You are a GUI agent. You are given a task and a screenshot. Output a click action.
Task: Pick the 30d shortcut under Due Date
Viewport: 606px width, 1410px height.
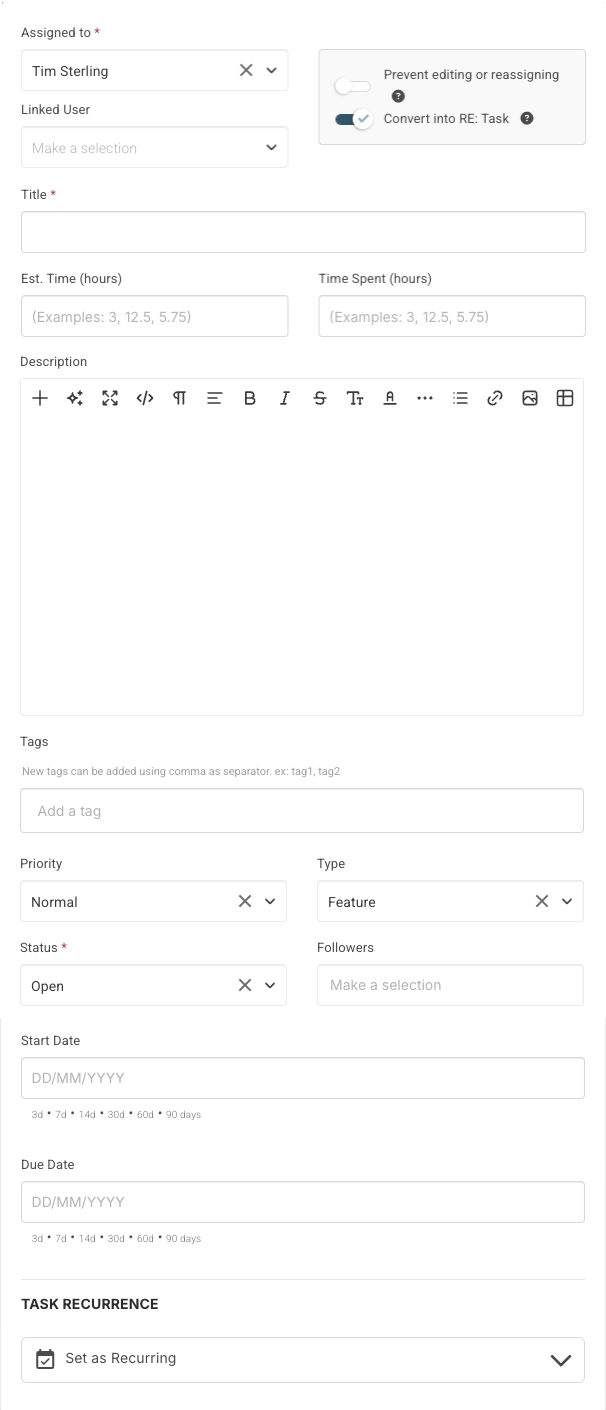[117, 1238]
